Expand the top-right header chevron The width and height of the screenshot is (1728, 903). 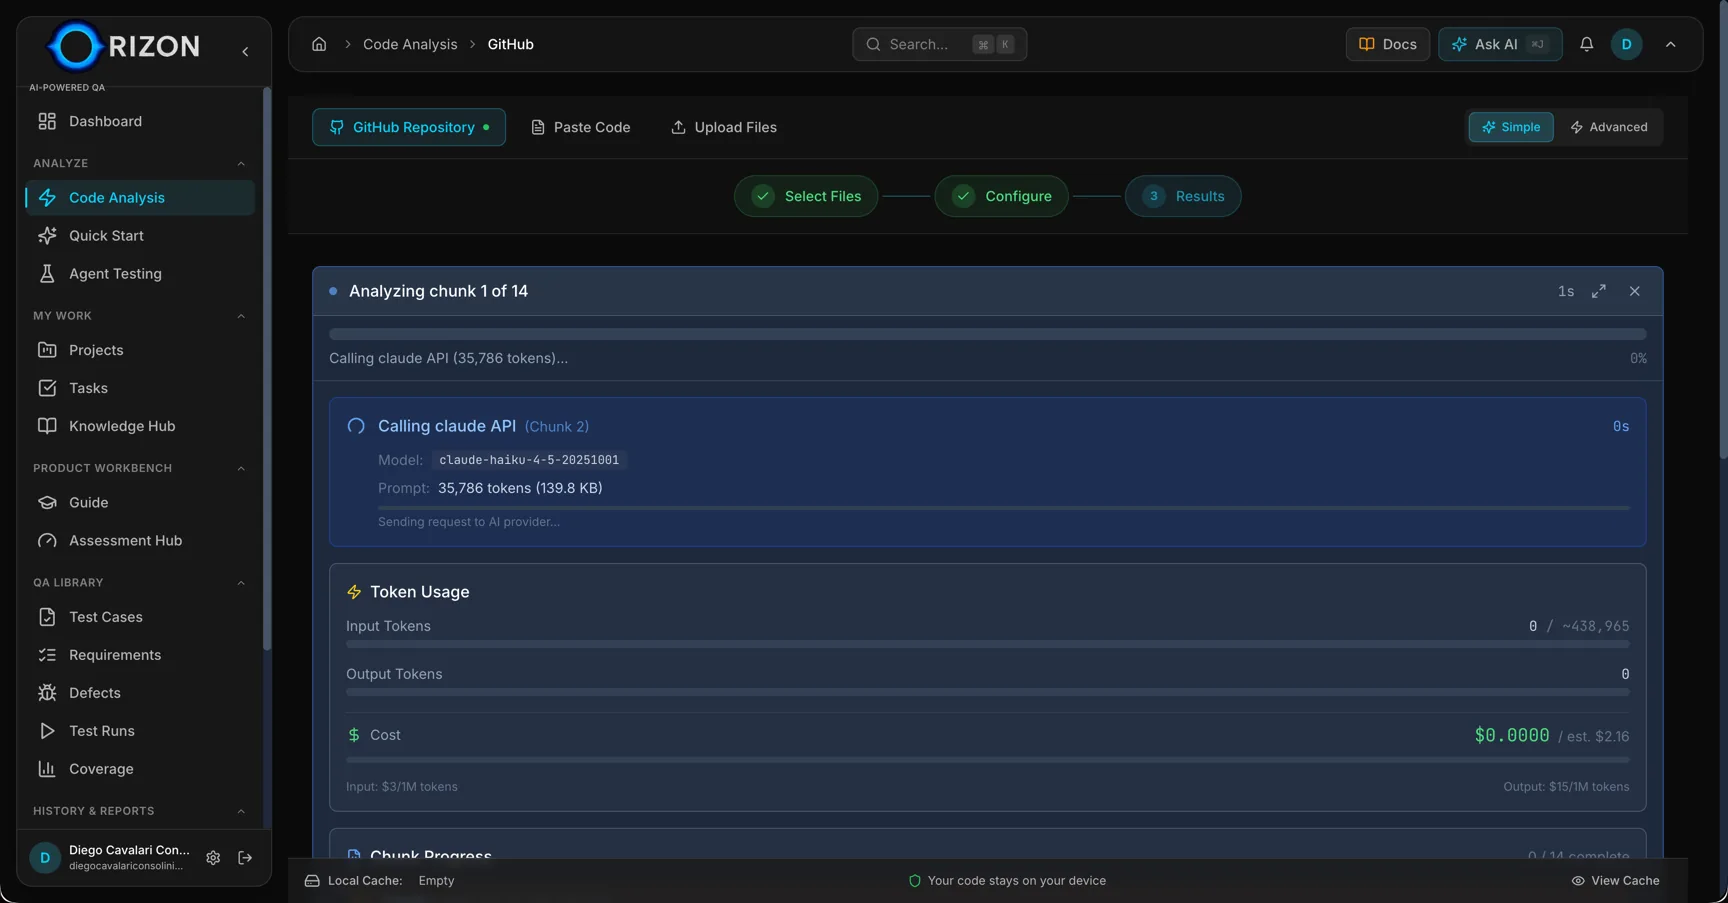pyautogui.click(x=1670, y=44)
